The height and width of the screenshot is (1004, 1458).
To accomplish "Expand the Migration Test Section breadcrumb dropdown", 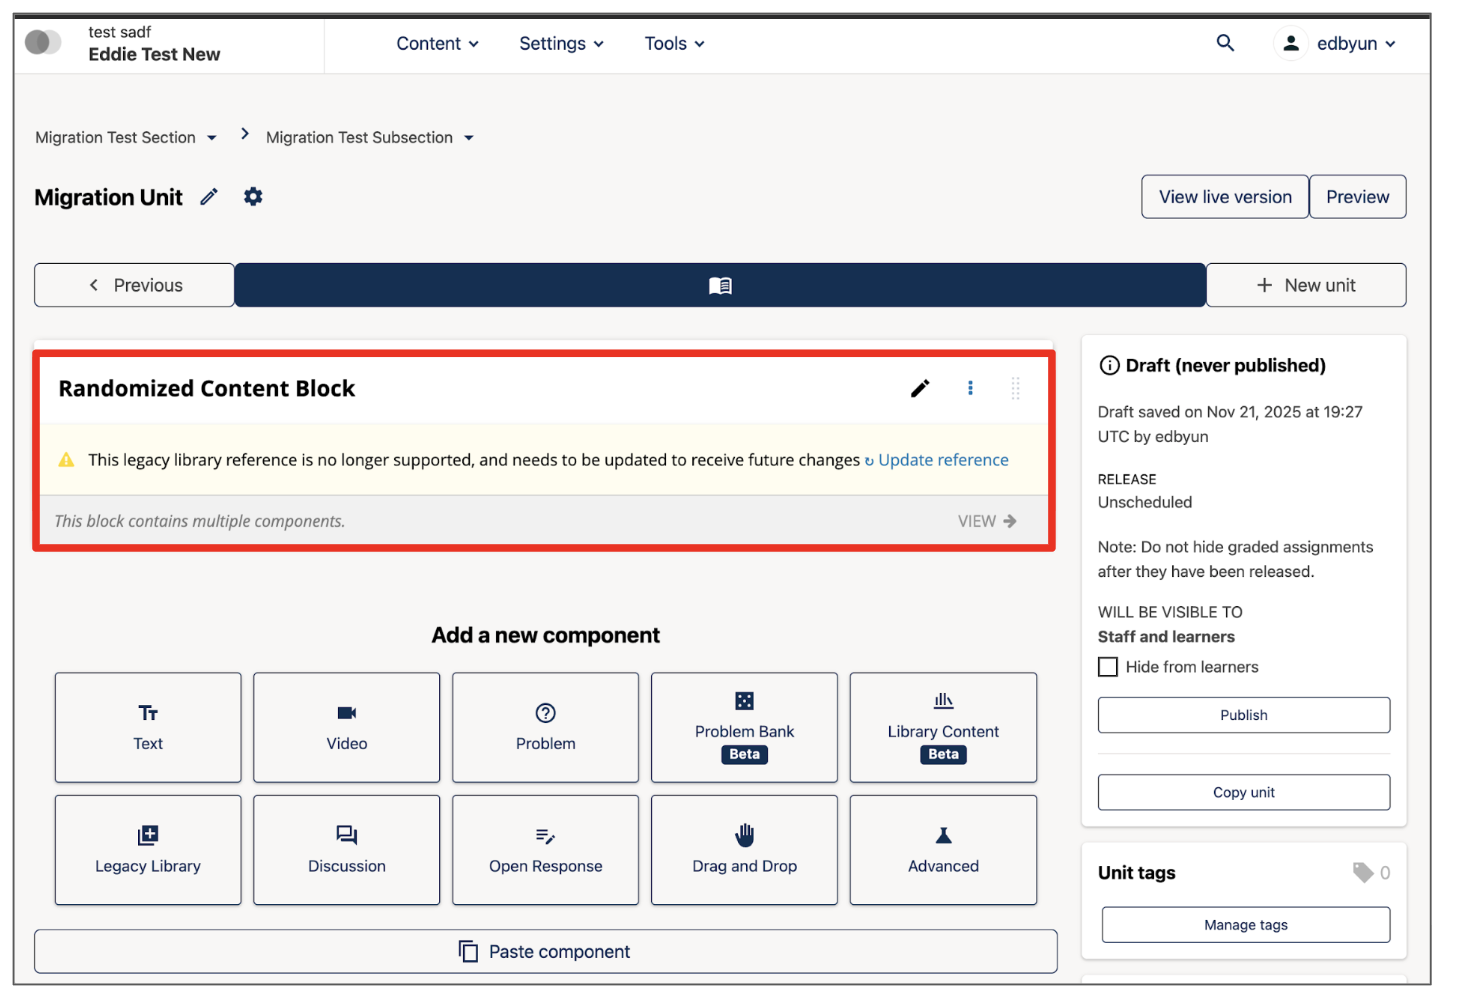I will coord(212,138).
